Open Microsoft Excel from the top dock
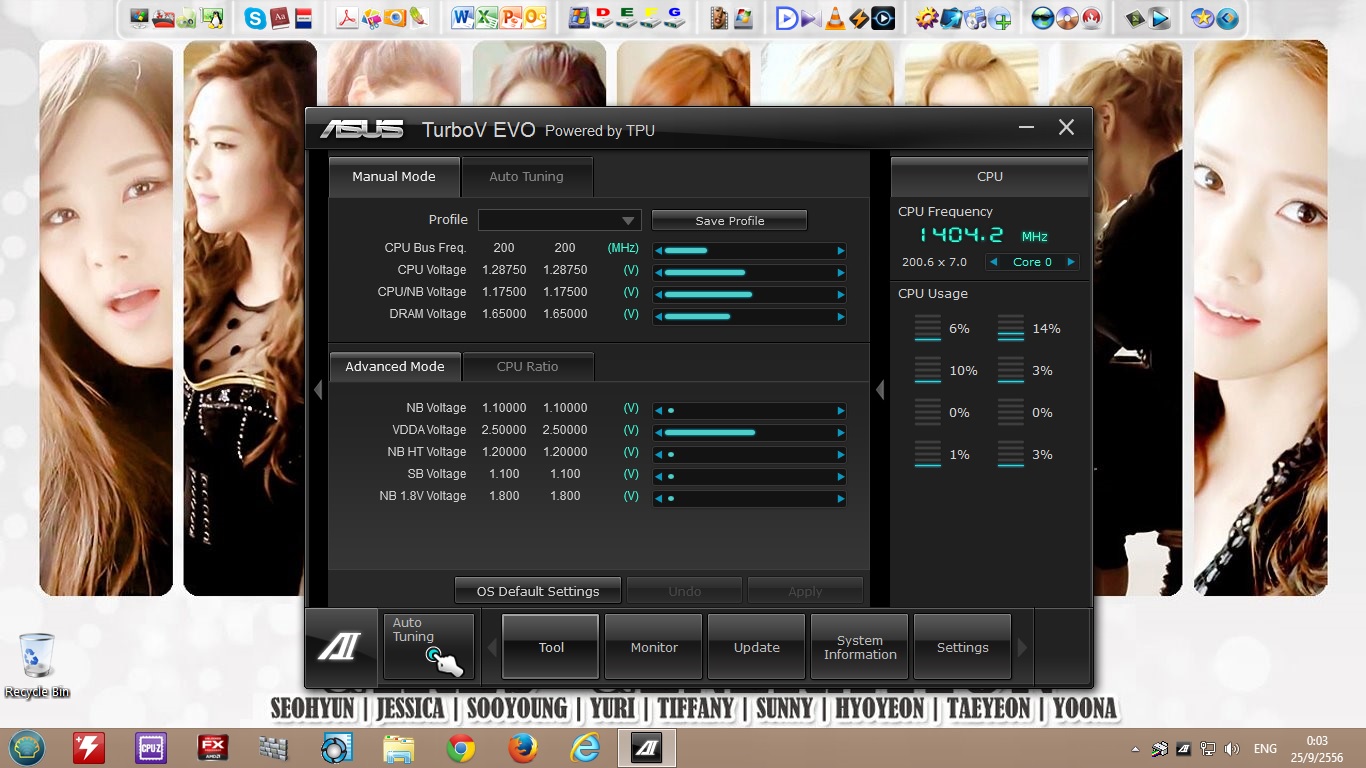This screenshot has width=1366, height=768. coord(487,17)
